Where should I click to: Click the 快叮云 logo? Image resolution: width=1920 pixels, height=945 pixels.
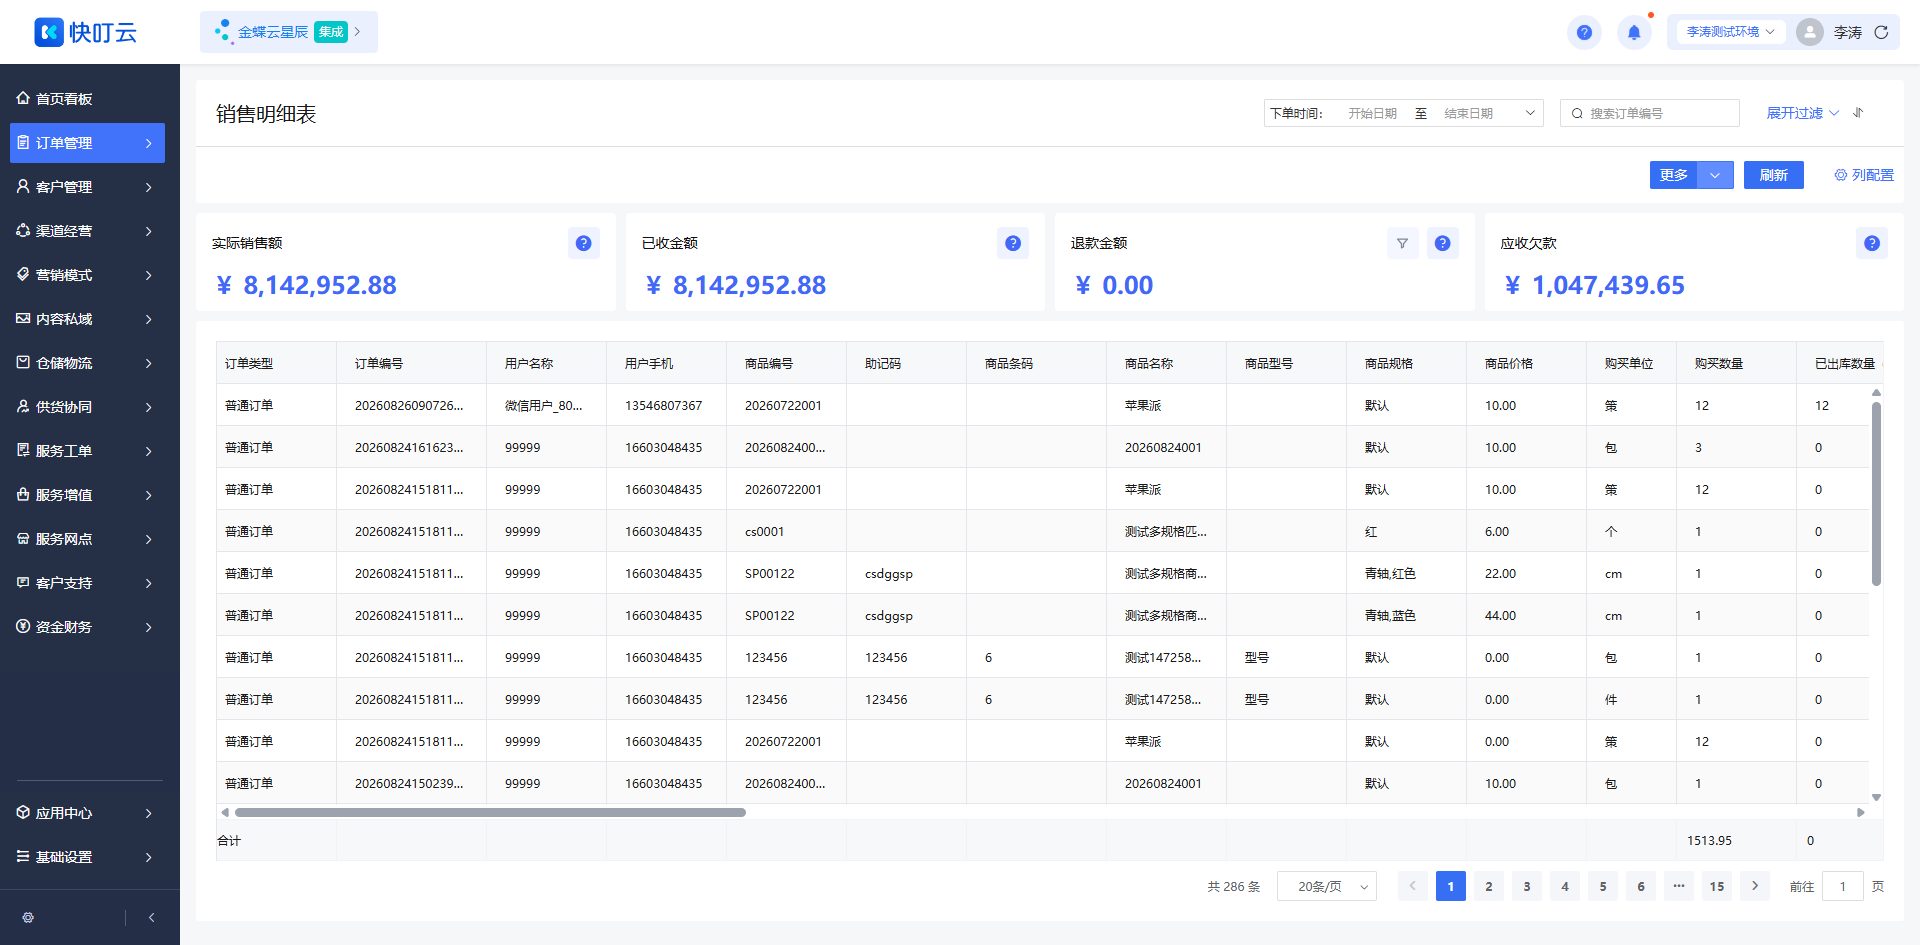(85, 32)
